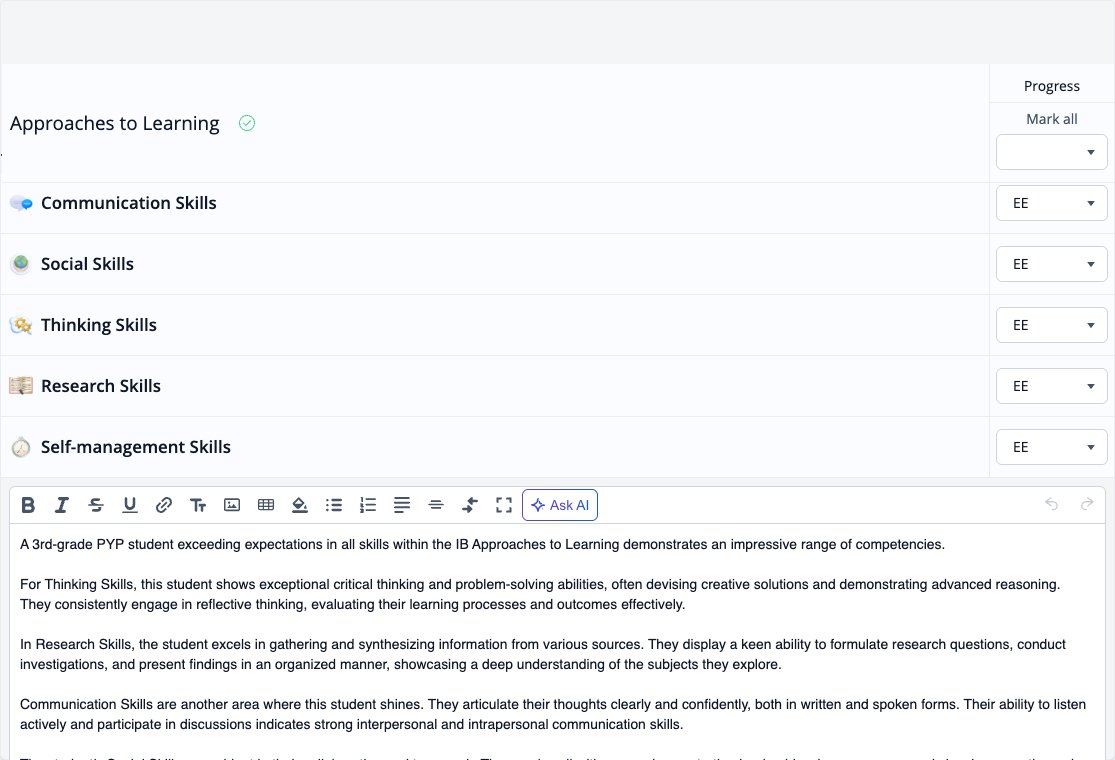This screenshot has height=760, width=1115.
Task: Click the Ask AI button
Action: 560,505
